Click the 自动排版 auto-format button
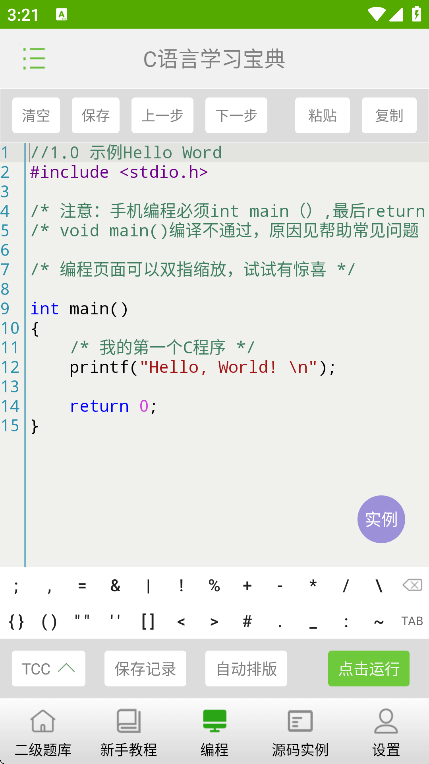 (x=246, y=668)
